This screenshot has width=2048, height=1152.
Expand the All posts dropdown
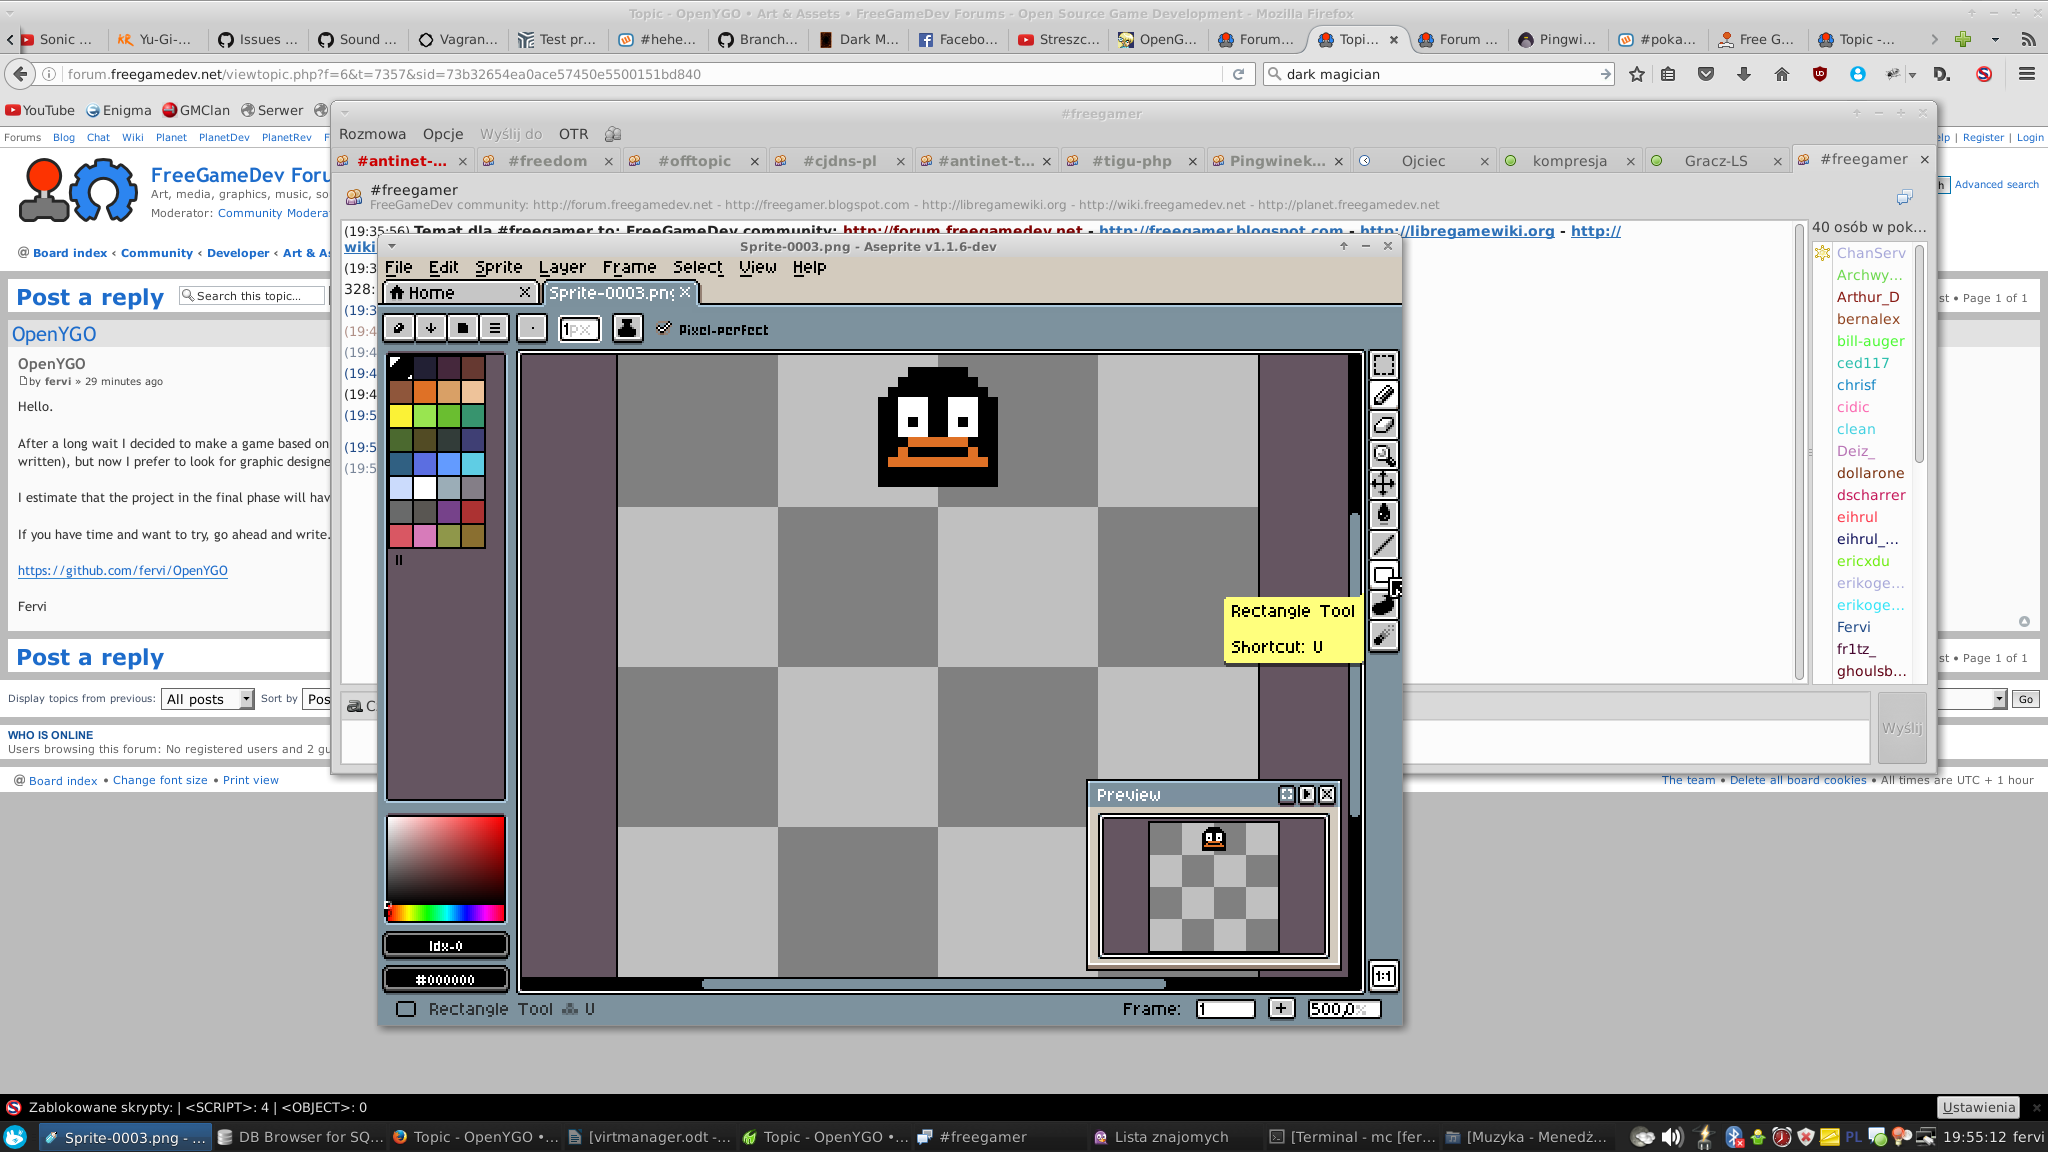(209, 699)
